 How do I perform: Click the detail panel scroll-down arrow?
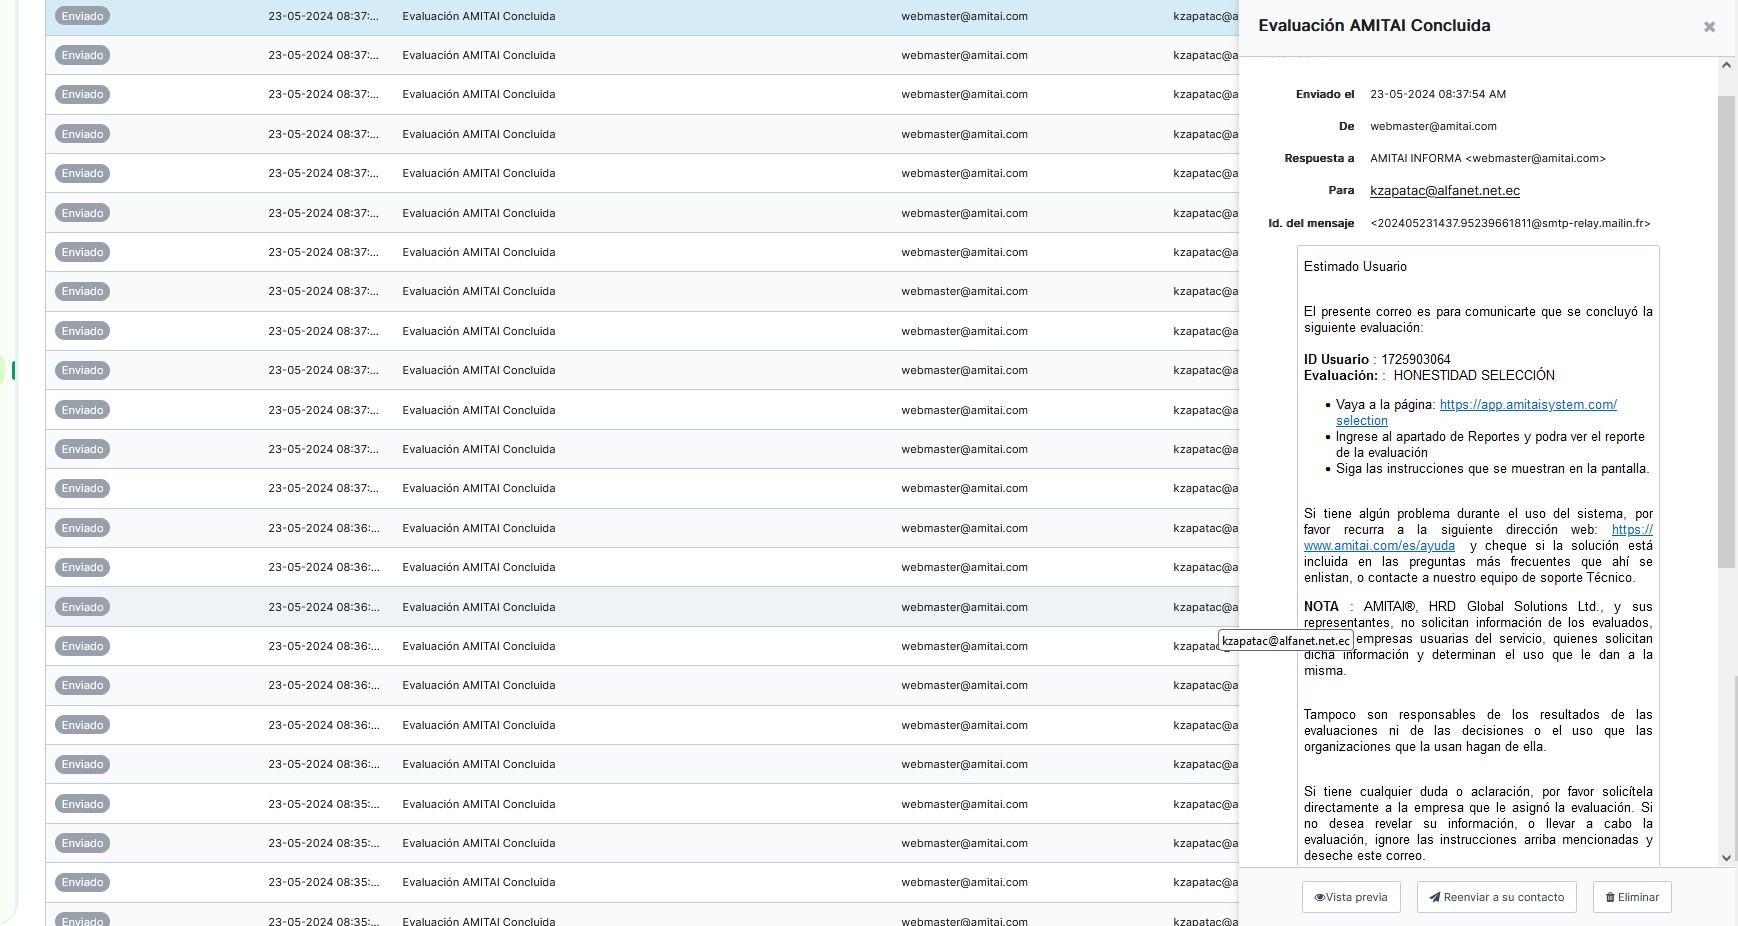pos(1726,857)
